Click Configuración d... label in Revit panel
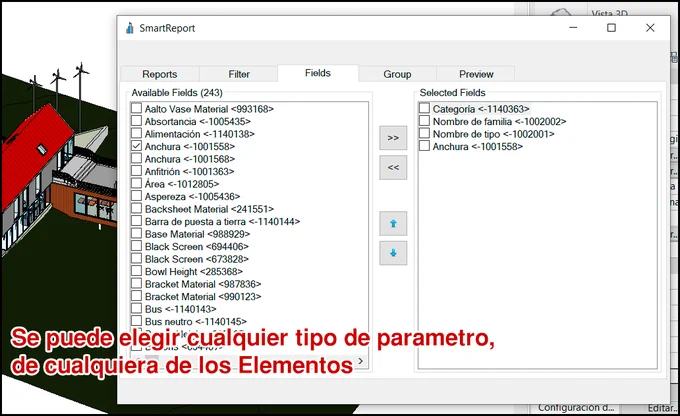 576,408
